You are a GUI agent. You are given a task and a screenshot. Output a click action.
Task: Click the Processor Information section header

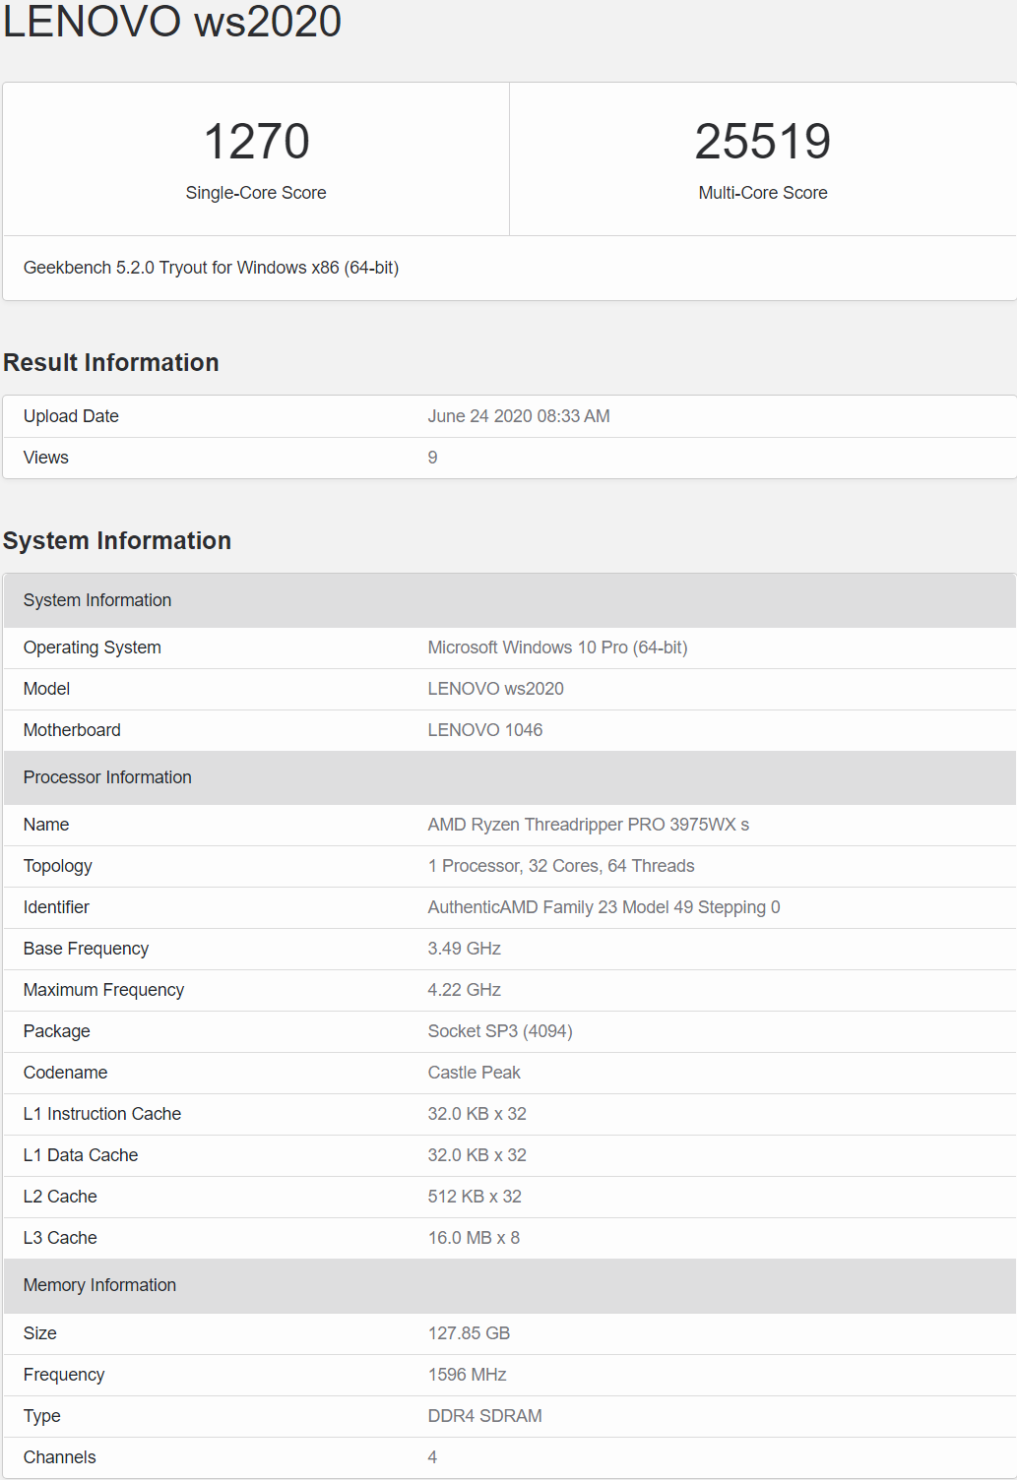coord(107,778)
